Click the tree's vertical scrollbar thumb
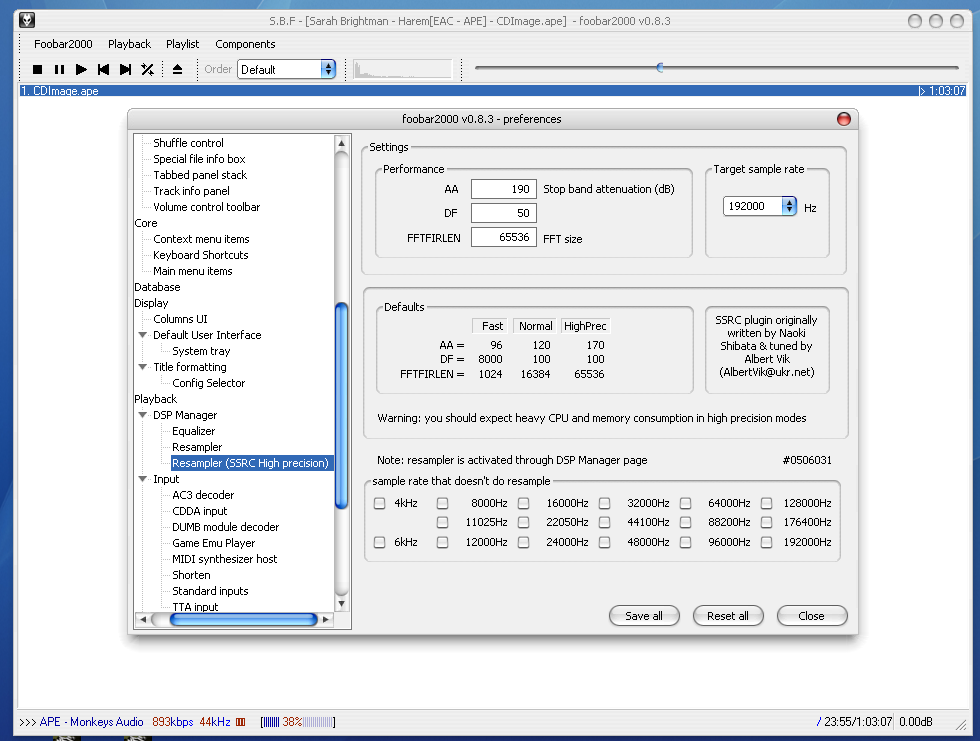 (x=341, y=406)
